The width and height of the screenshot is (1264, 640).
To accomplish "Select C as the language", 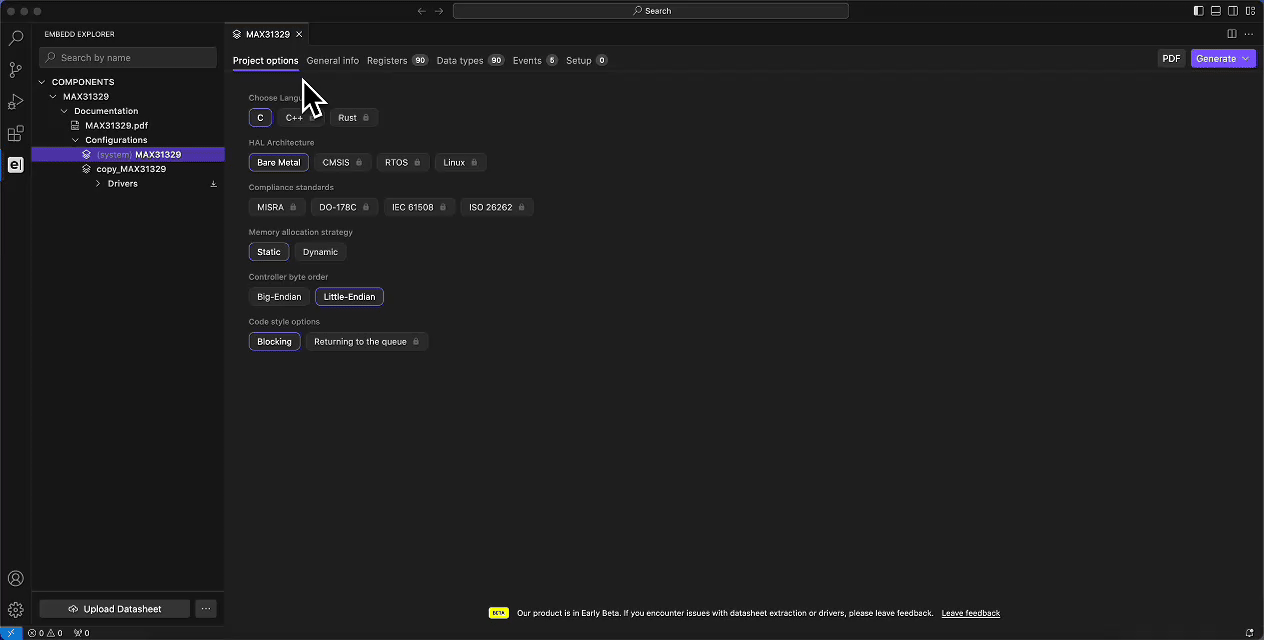I will pyautogui.click(x=260, y=117).
